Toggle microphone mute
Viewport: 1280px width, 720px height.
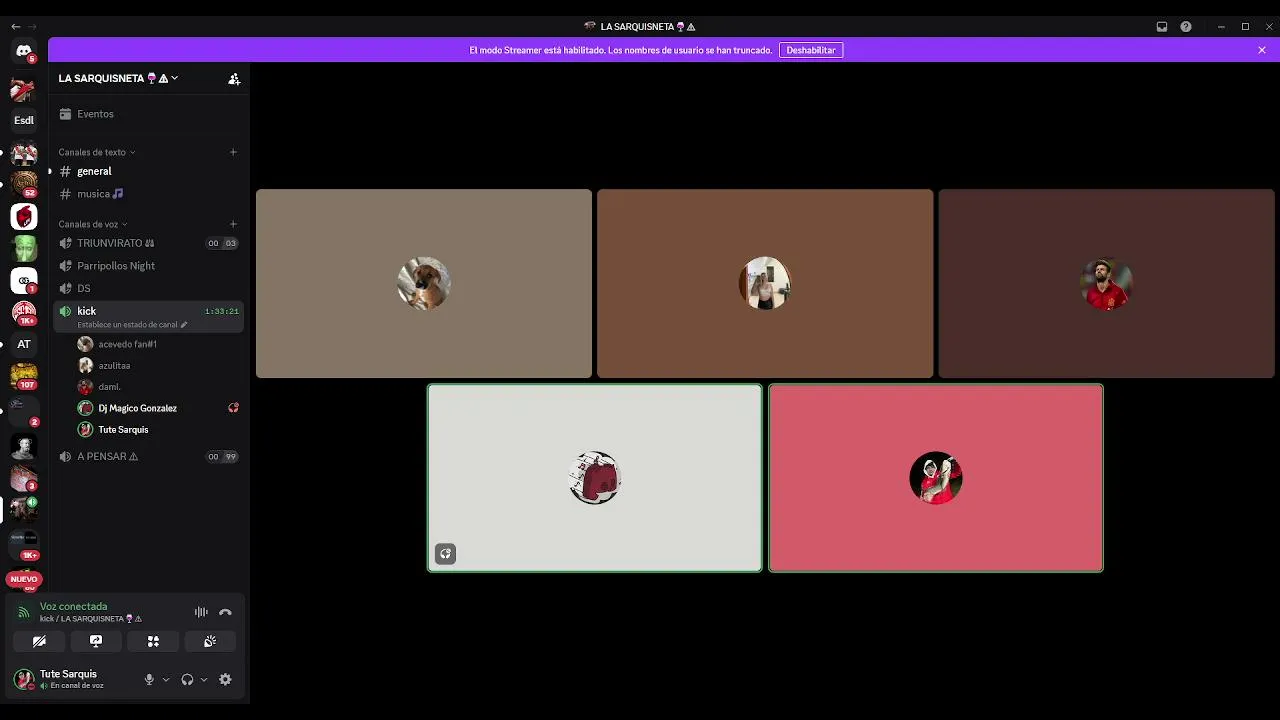tap(149, 679)
